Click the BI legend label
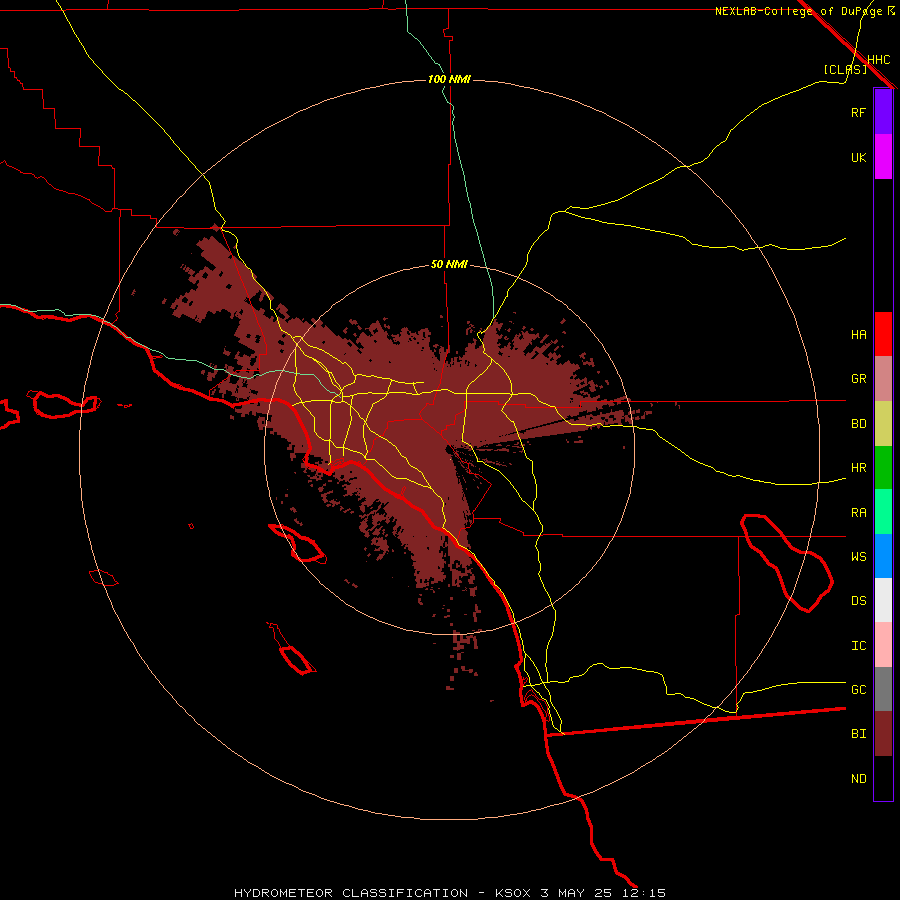 [x=858, y=734]
